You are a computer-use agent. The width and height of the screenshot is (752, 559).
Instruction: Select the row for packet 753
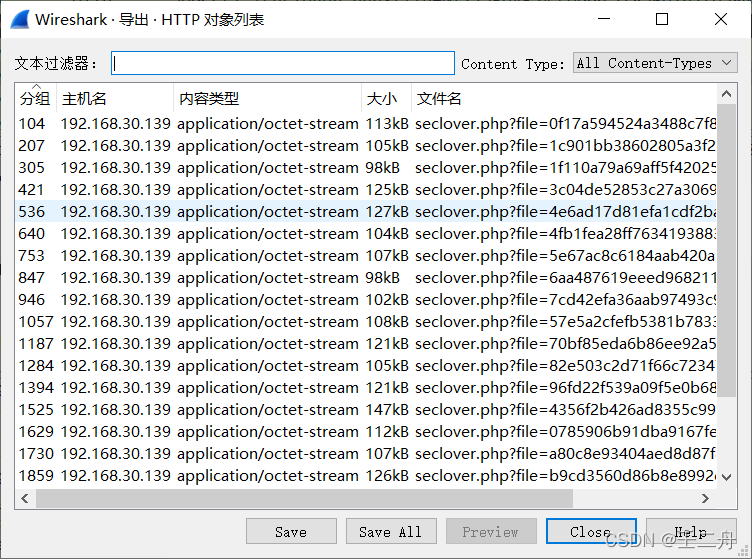(366, 256)
